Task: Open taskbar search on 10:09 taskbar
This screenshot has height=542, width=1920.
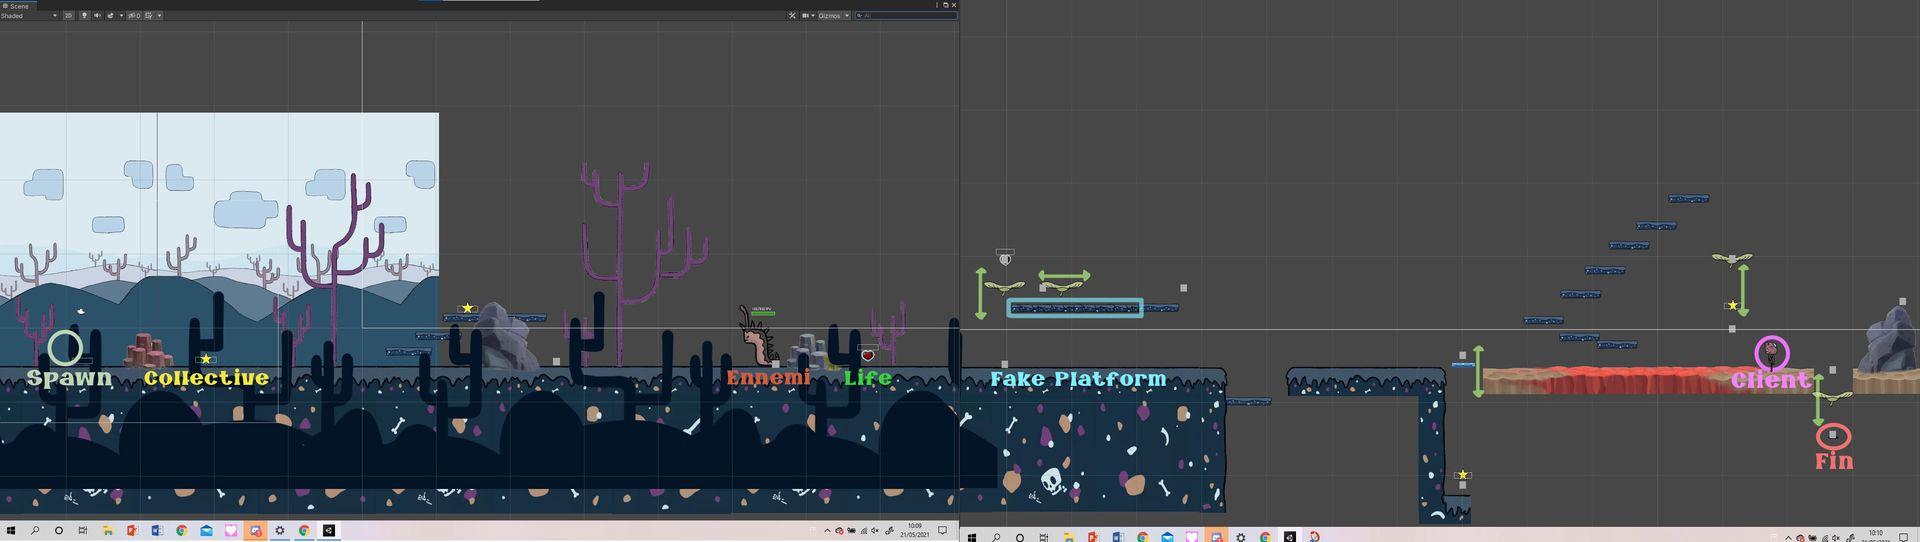Action: [x=35, y=531]
